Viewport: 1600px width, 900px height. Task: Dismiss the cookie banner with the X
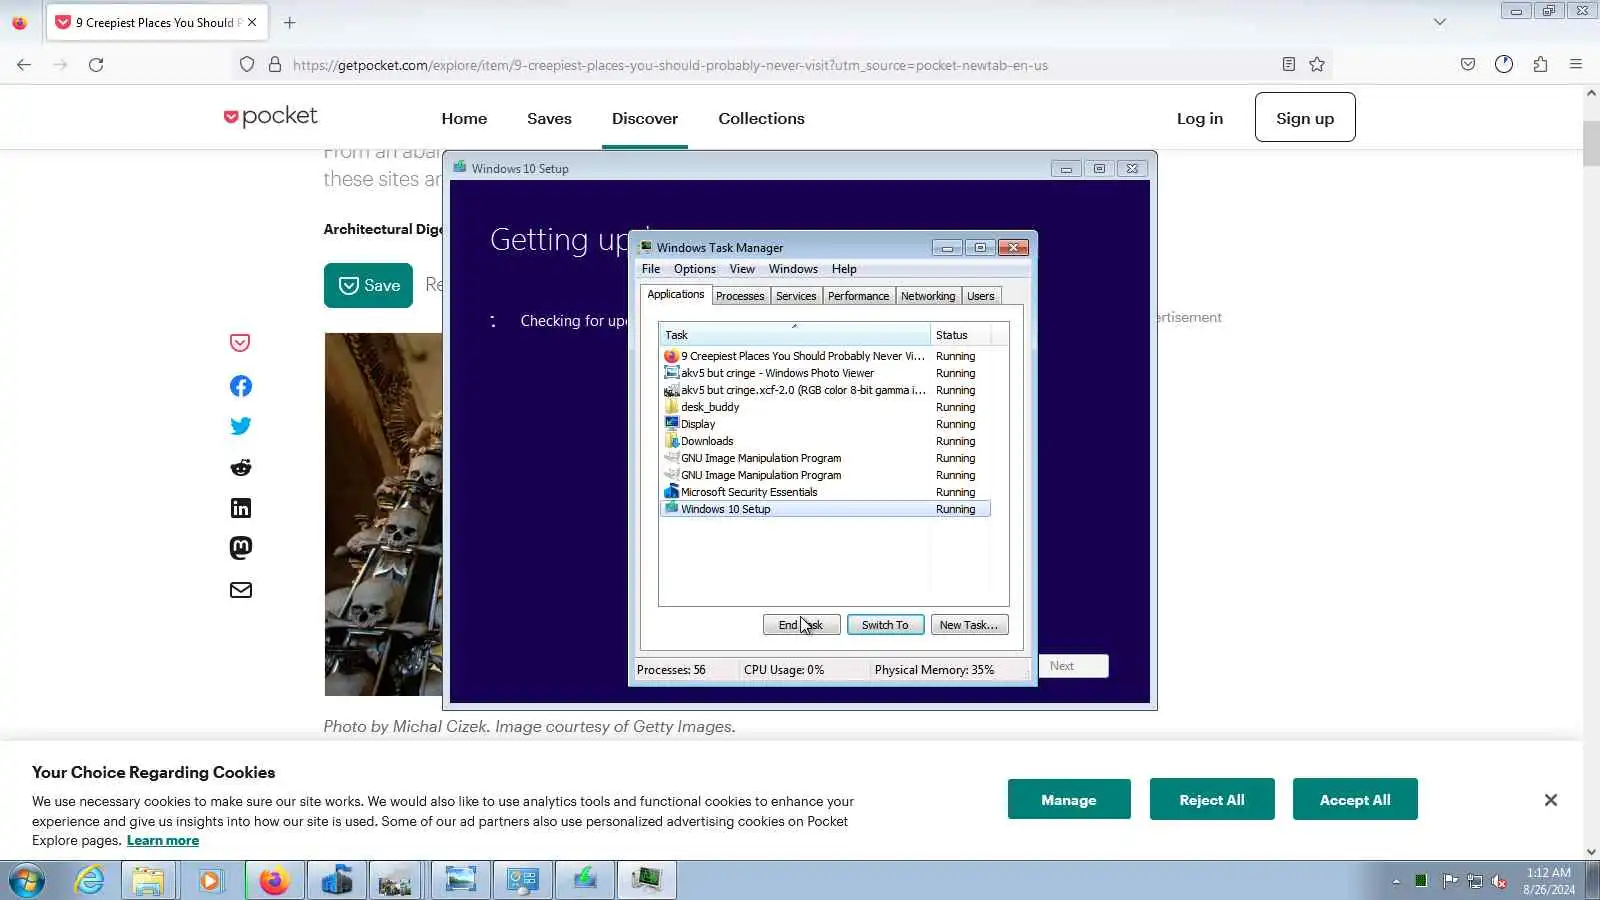pyautogui.click(x=1551, y=800)
